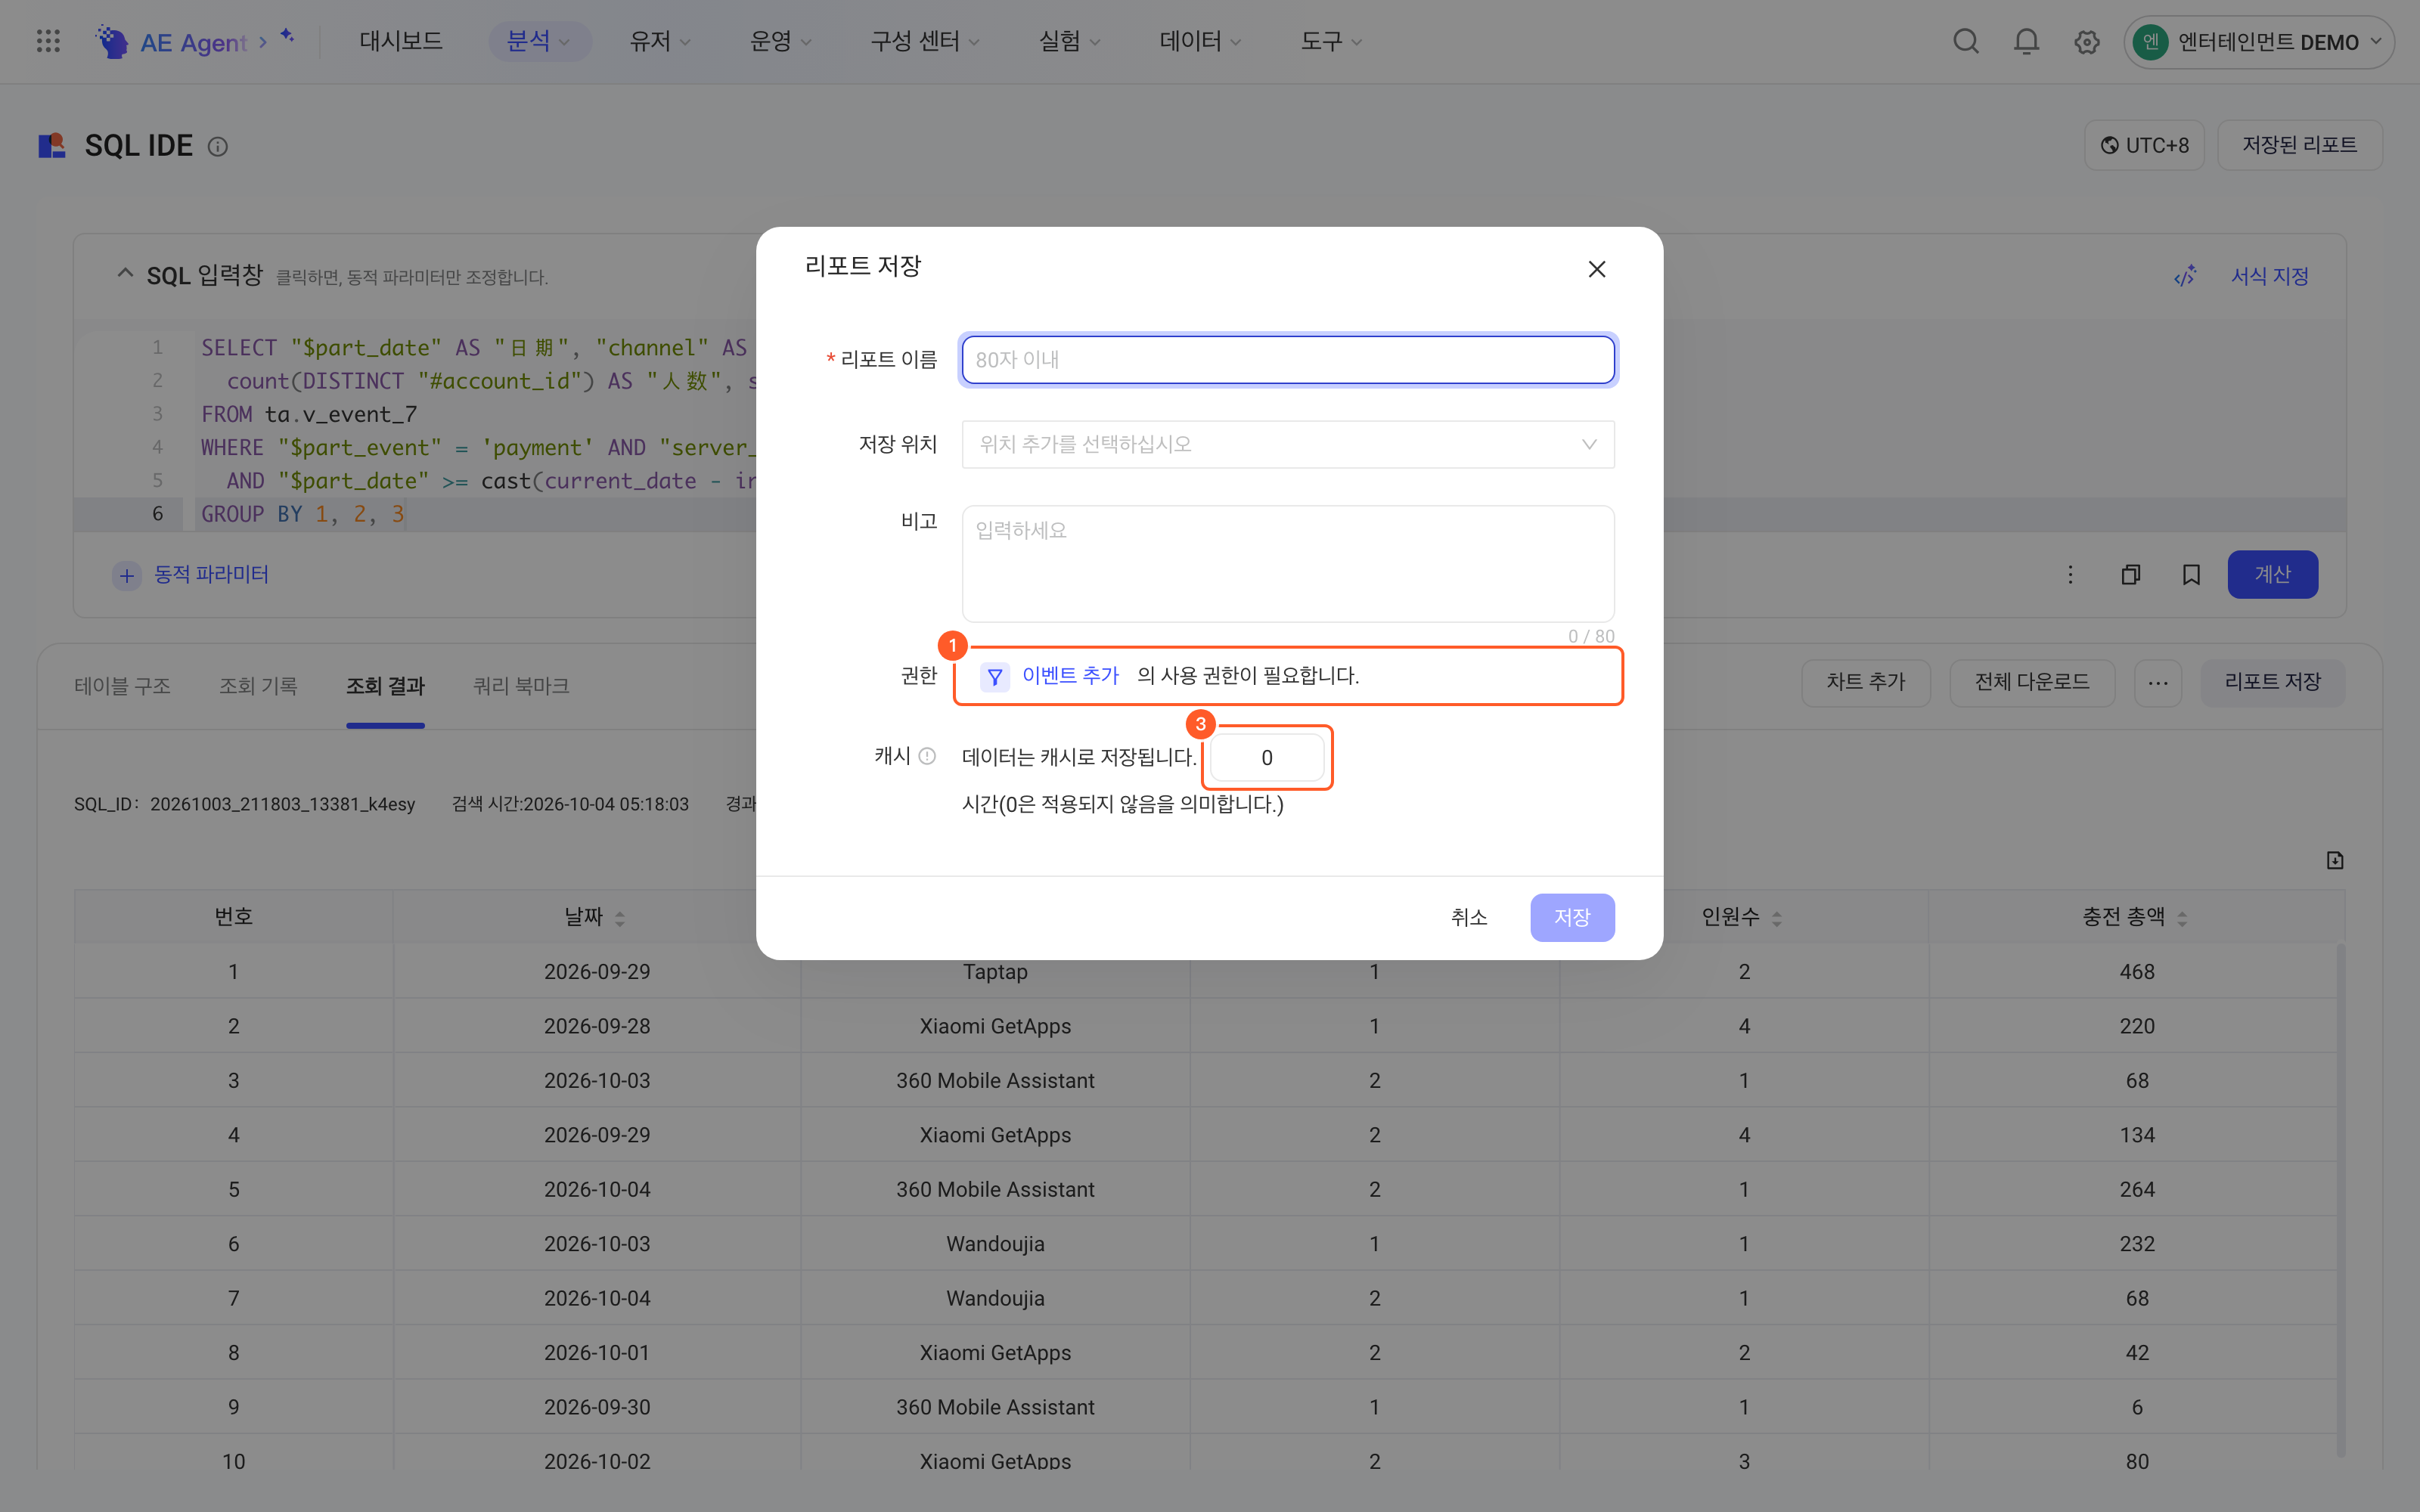This screenshot has height=1512, width=2420.
Task: Open the 저장 위치 dropdown
Action: [1288, 444]
